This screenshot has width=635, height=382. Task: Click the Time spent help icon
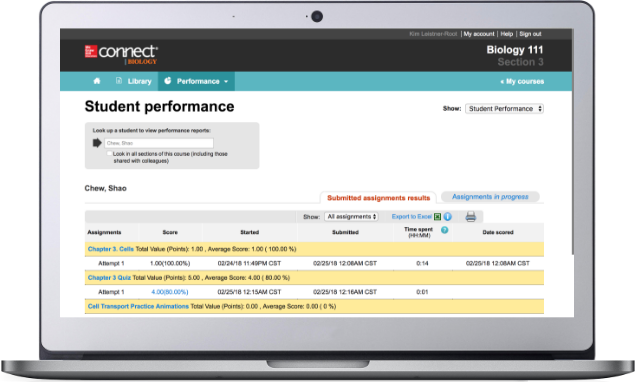point(444,230)
